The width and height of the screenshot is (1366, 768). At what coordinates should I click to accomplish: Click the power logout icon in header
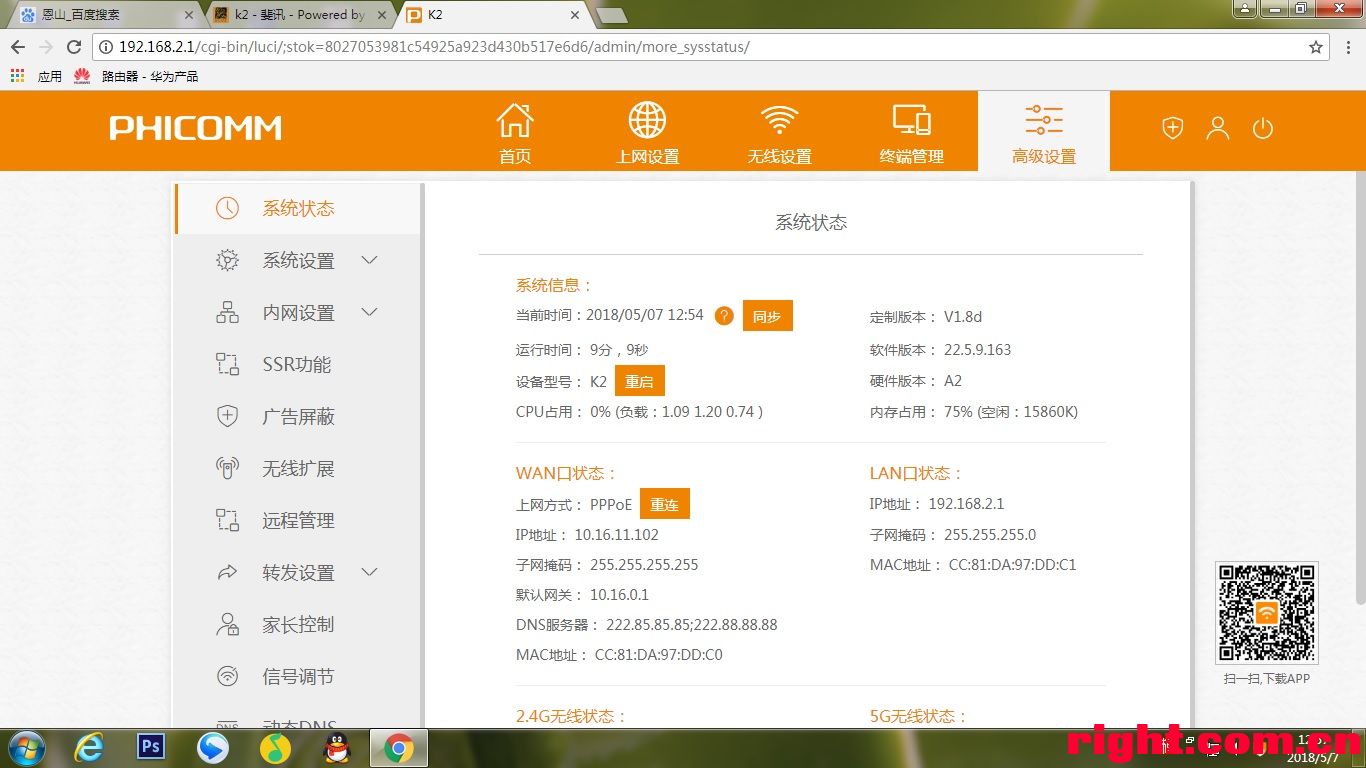point(1263,128)
